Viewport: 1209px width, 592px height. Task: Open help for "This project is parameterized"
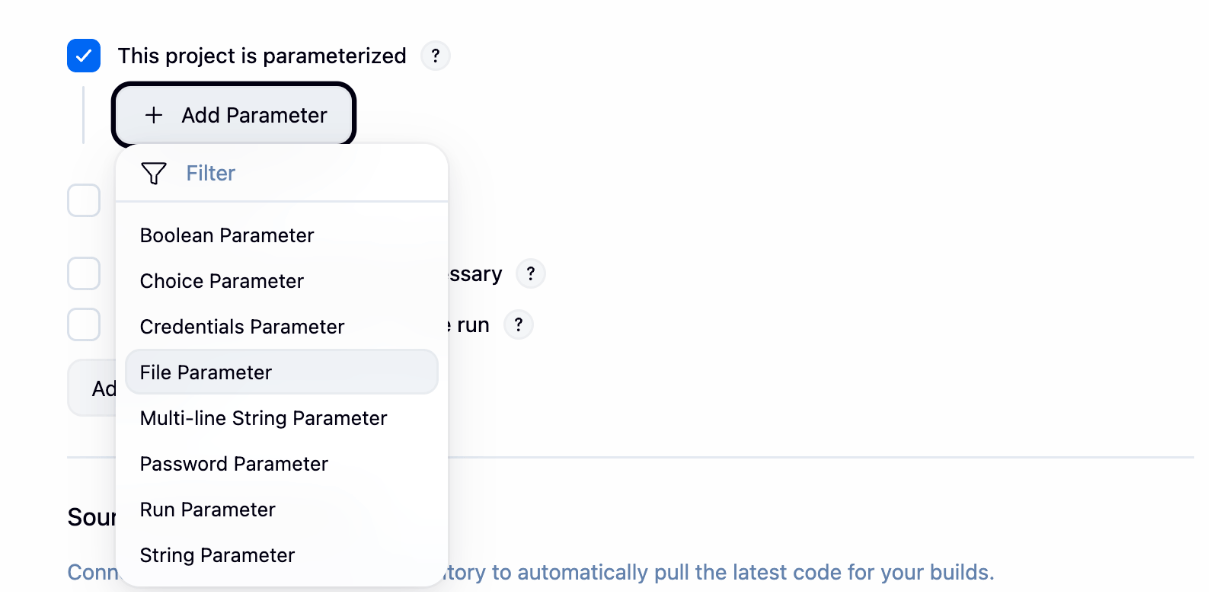435,56
